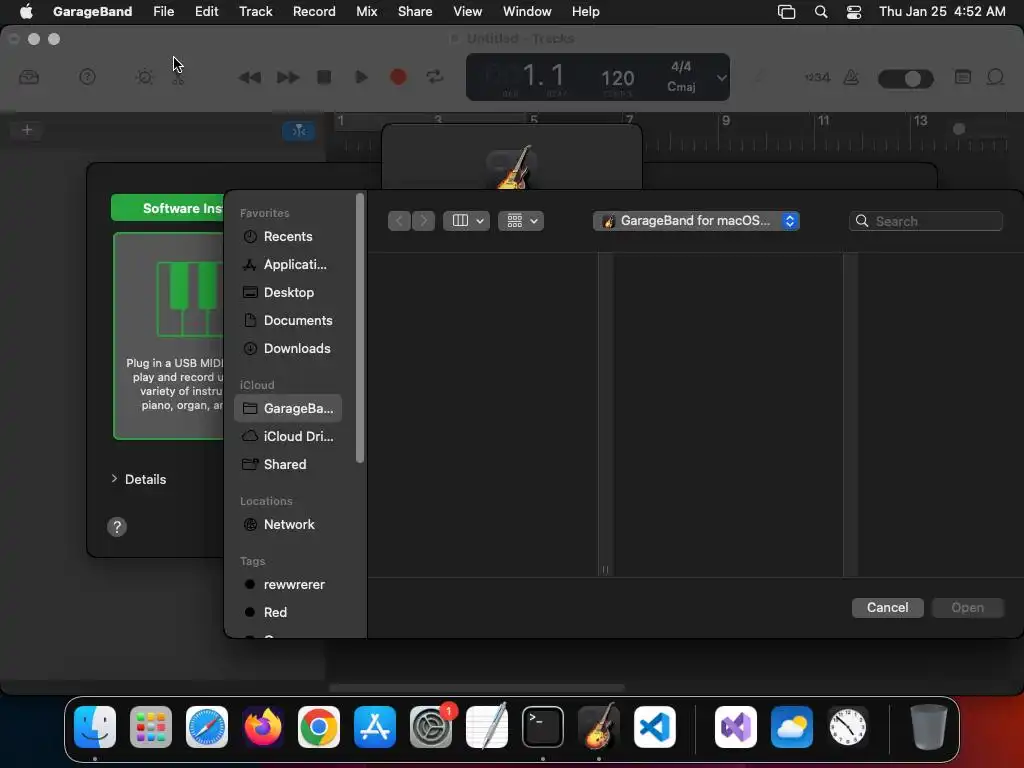This screenshot has height=768, width=1024.
Task: Open the Track menu
Action: click(x=255, y=12)
